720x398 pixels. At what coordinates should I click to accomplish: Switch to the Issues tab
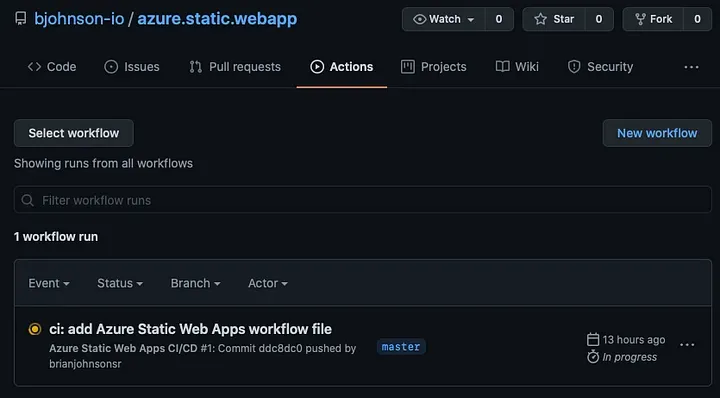coord(132,67)
